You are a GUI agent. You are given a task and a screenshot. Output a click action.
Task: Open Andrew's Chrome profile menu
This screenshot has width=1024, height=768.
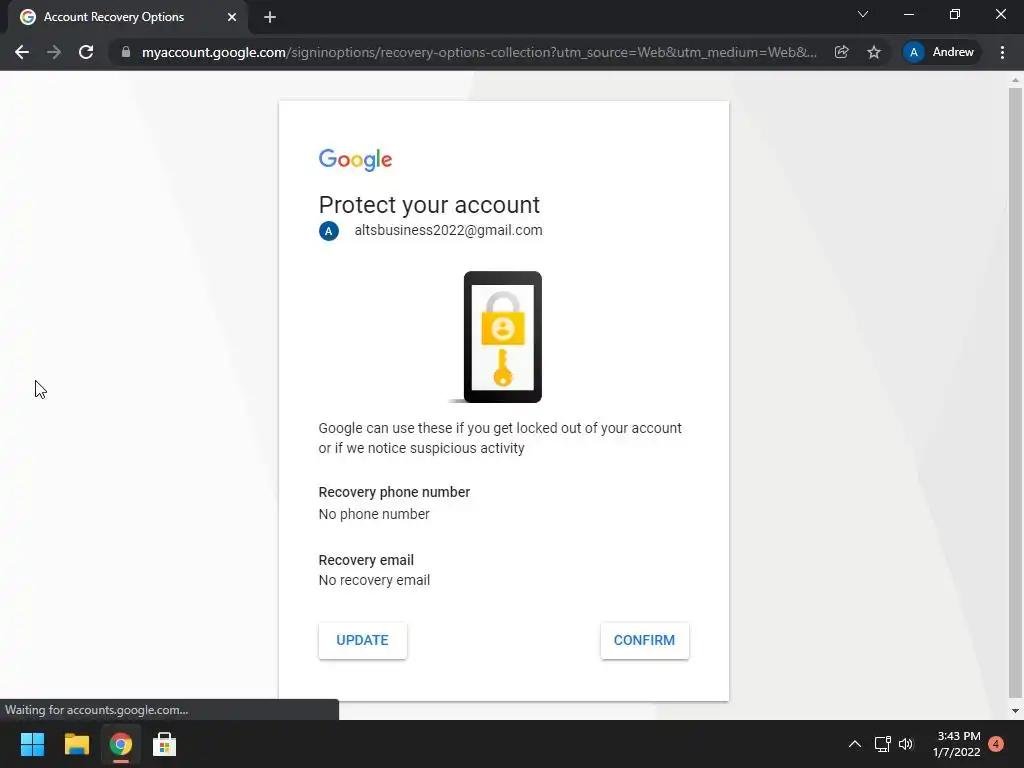pos(940,52)
